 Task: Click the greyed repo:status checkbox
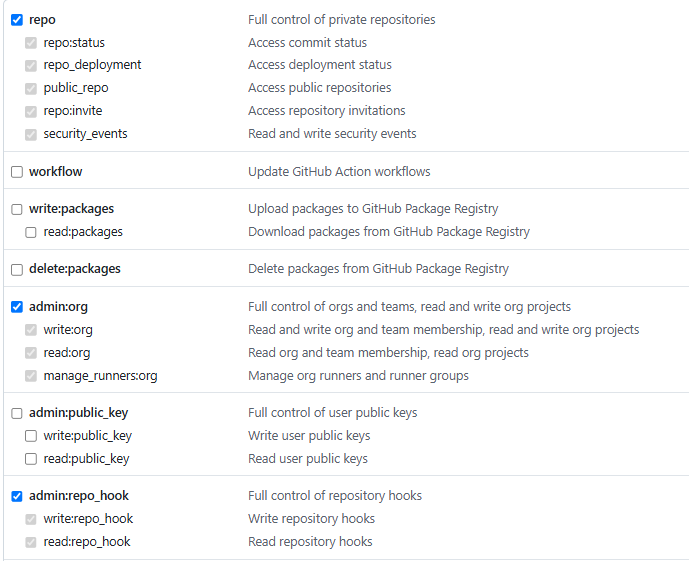click(x=31, y=43)
